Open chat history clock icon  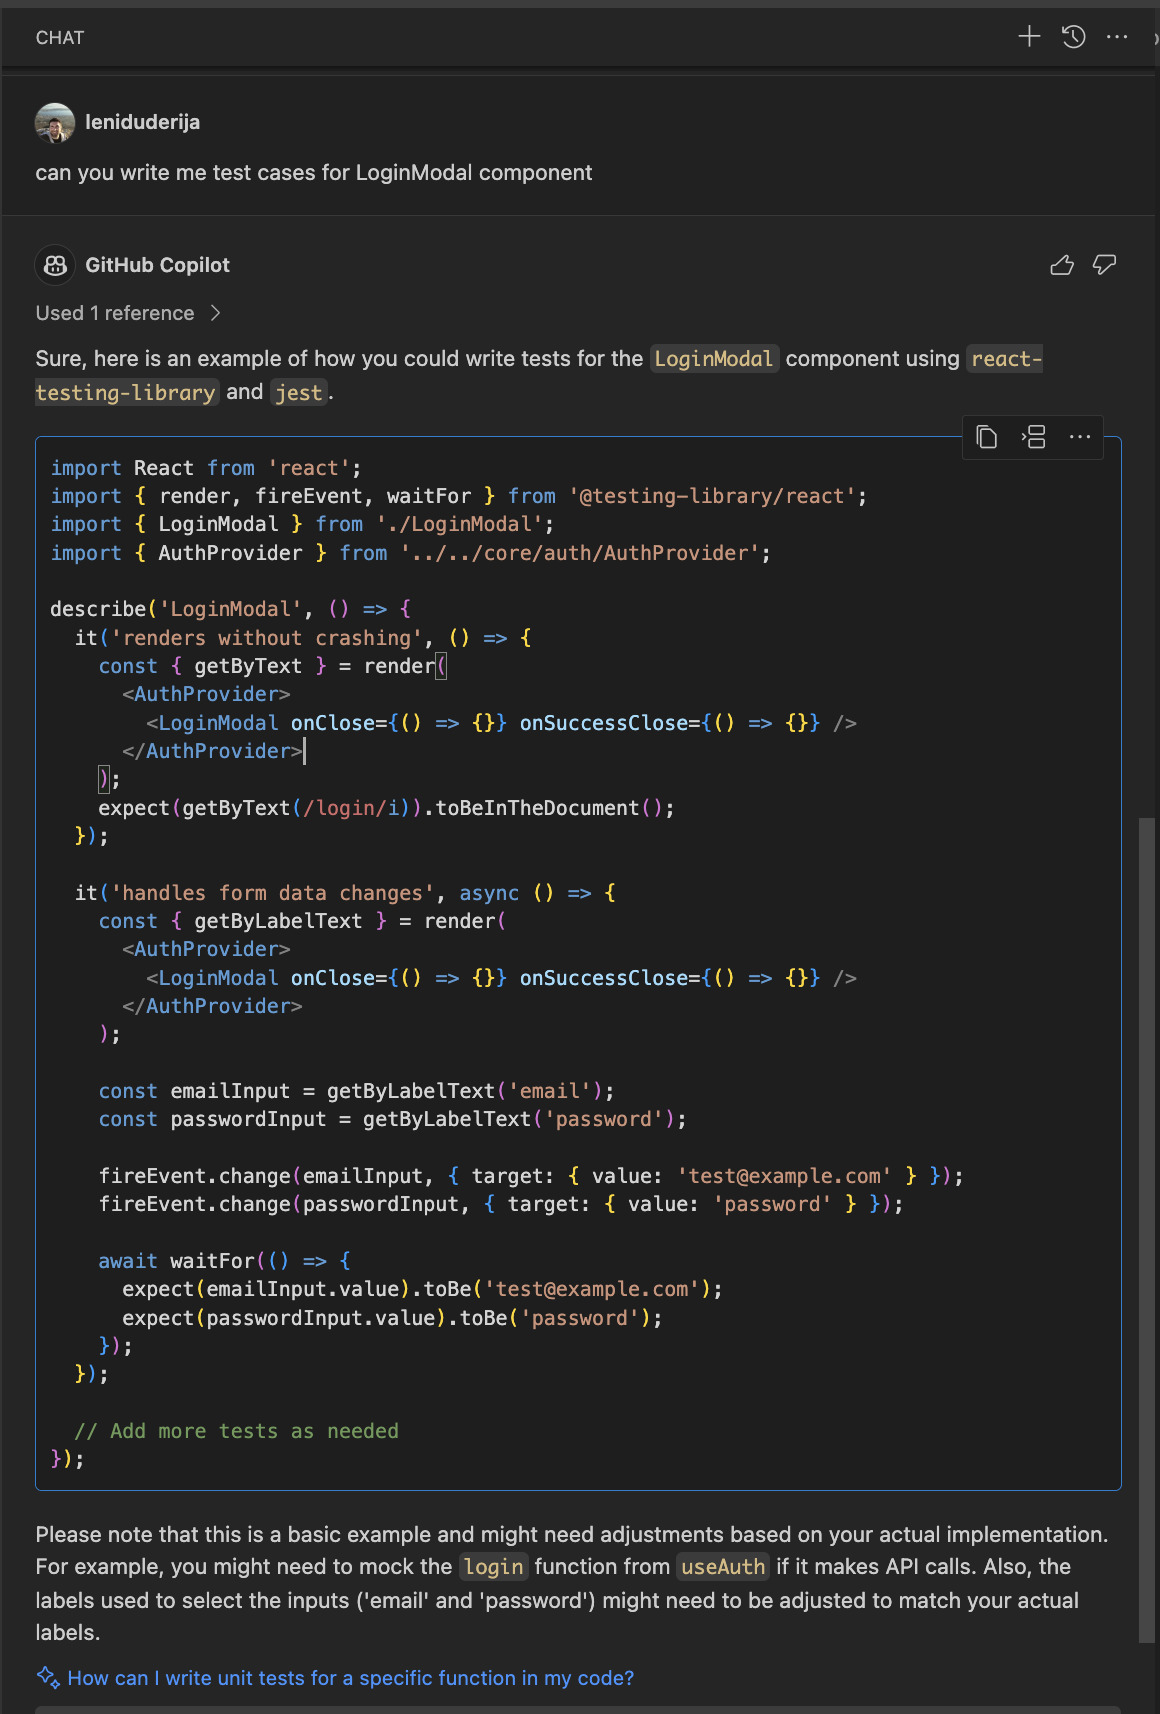pyautogui.click(x=1074, y=37)
